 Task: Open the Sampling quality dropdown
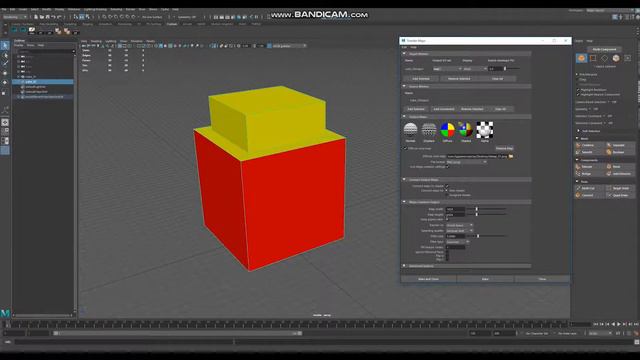click(x=460, y=231)
